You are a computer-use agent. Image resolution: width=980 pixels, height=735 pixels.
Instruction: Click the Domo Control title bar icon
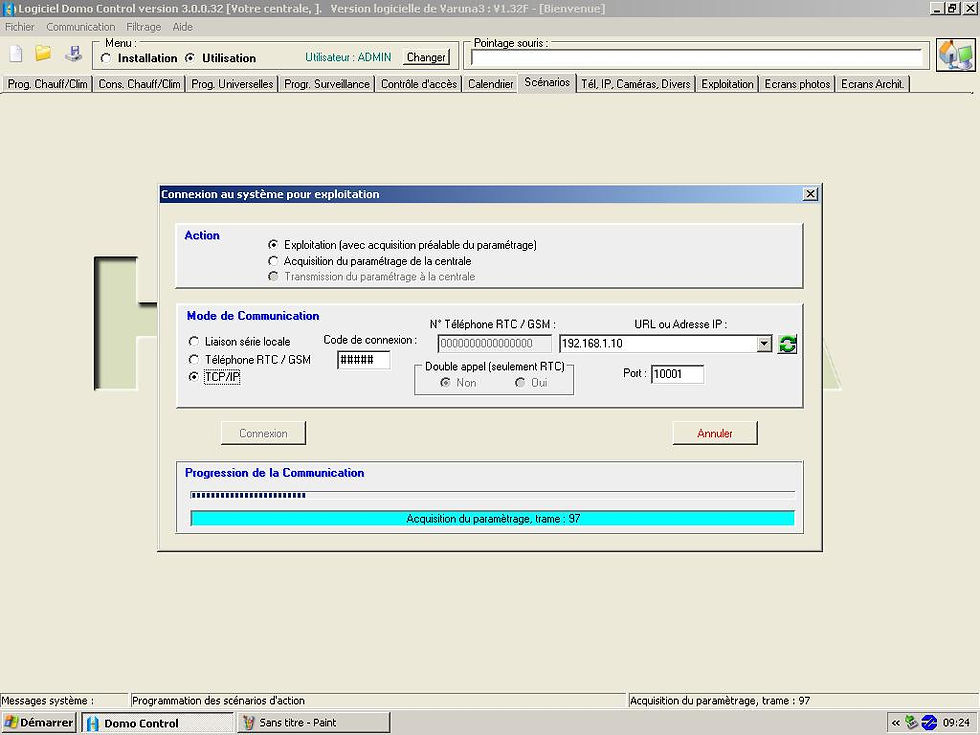click(x=9, y=9)
